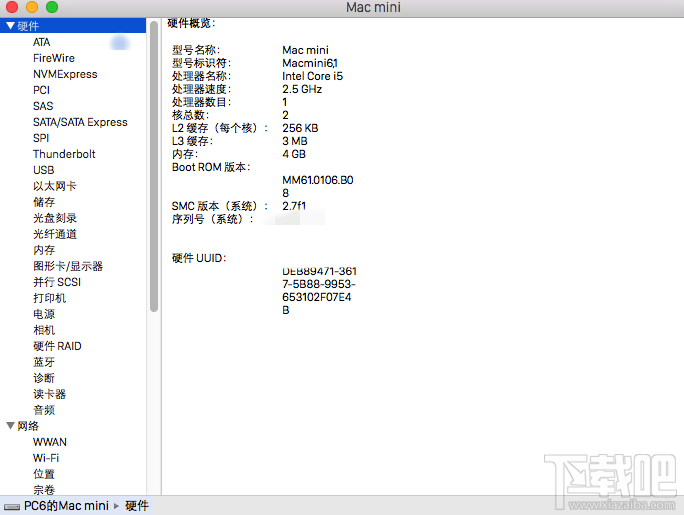
Task: Select 读卡器 card reader entry
Action: click(50, 394)
